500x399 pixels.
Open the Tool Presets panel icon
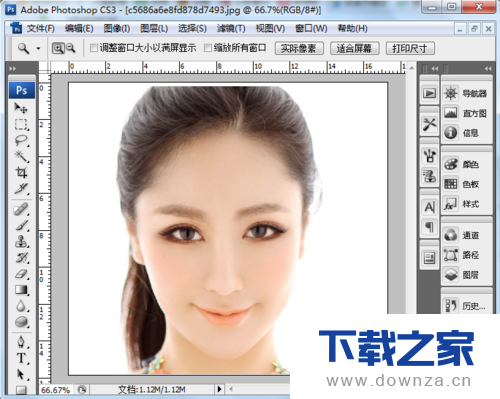429,124
